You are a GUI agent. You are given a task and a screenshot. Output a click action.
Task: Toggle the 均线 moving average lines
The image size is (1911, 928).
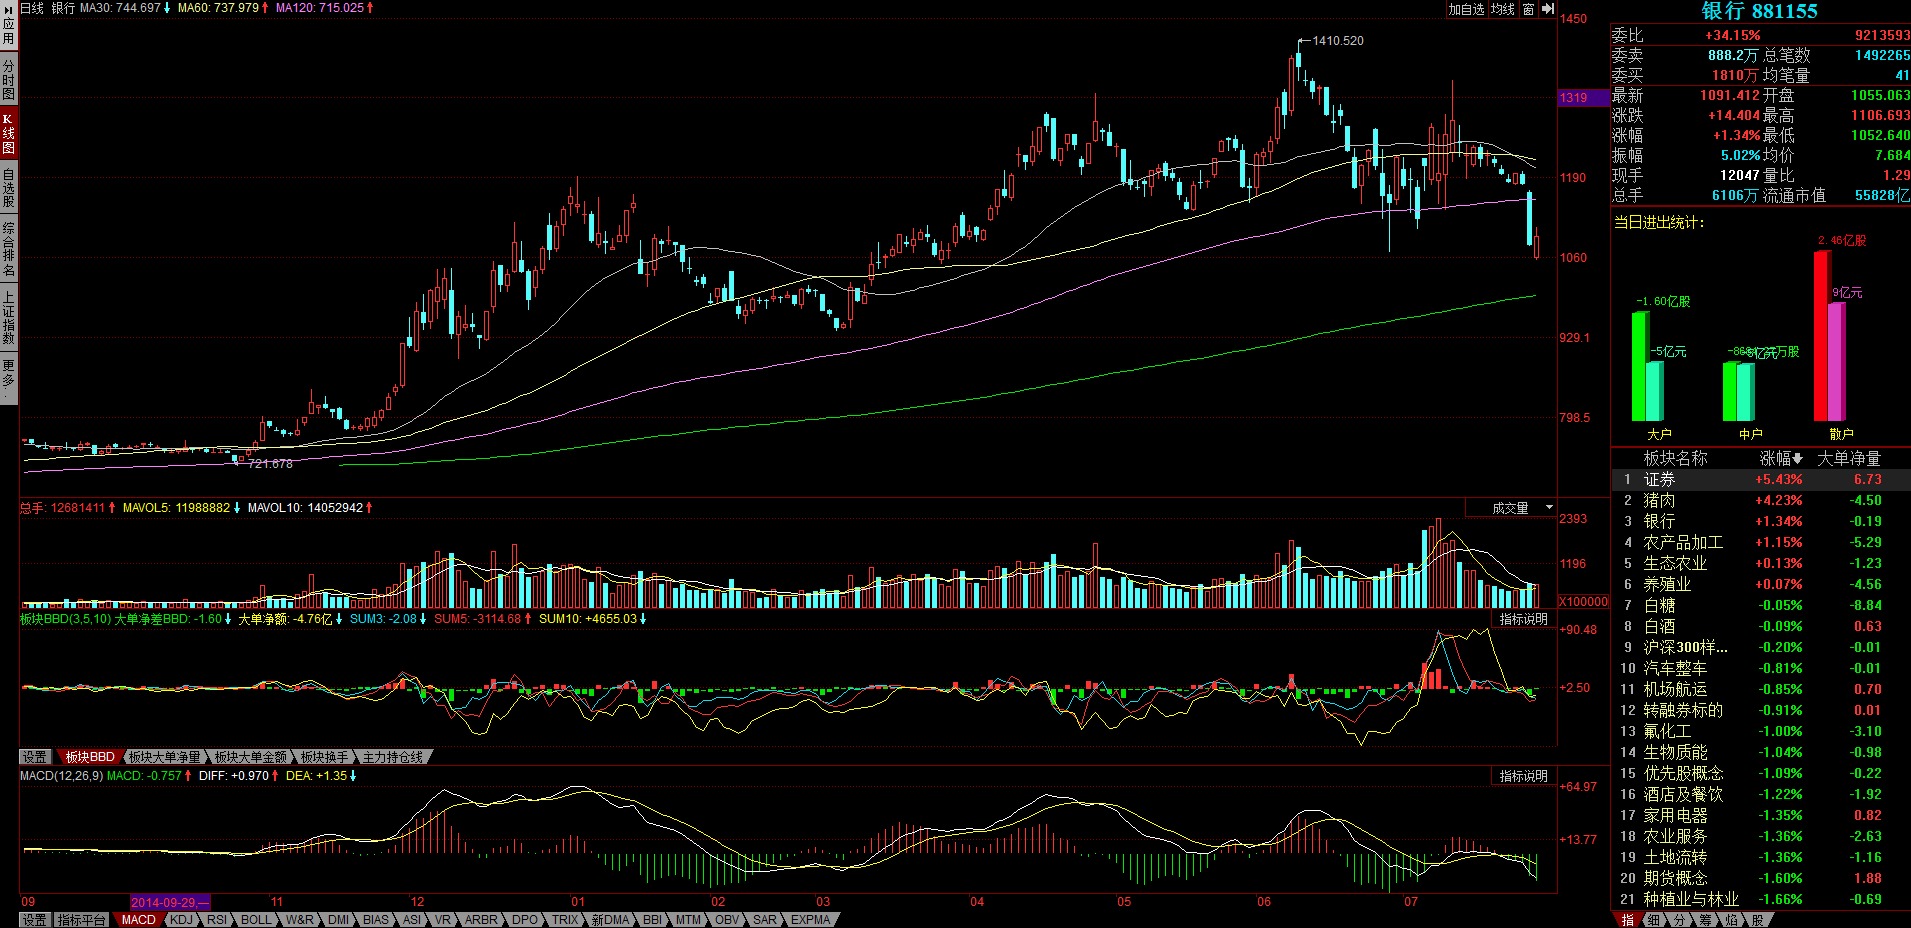1503,9
